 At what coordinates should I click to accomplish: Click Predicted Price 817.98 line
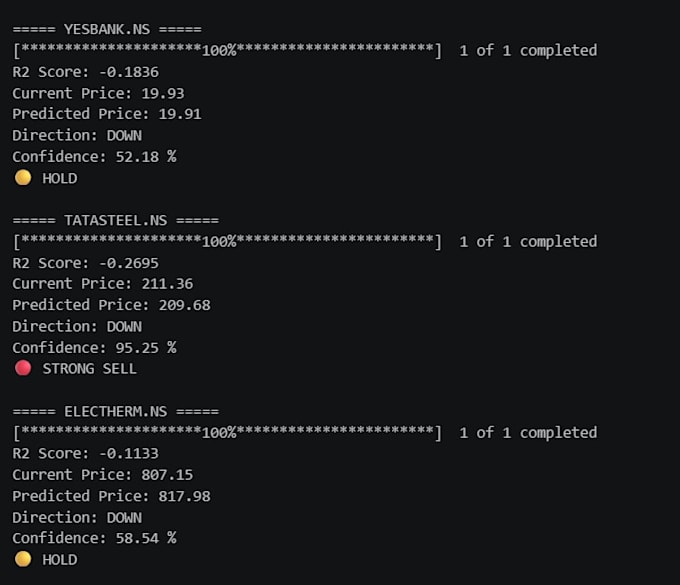[x=111, y=496]
